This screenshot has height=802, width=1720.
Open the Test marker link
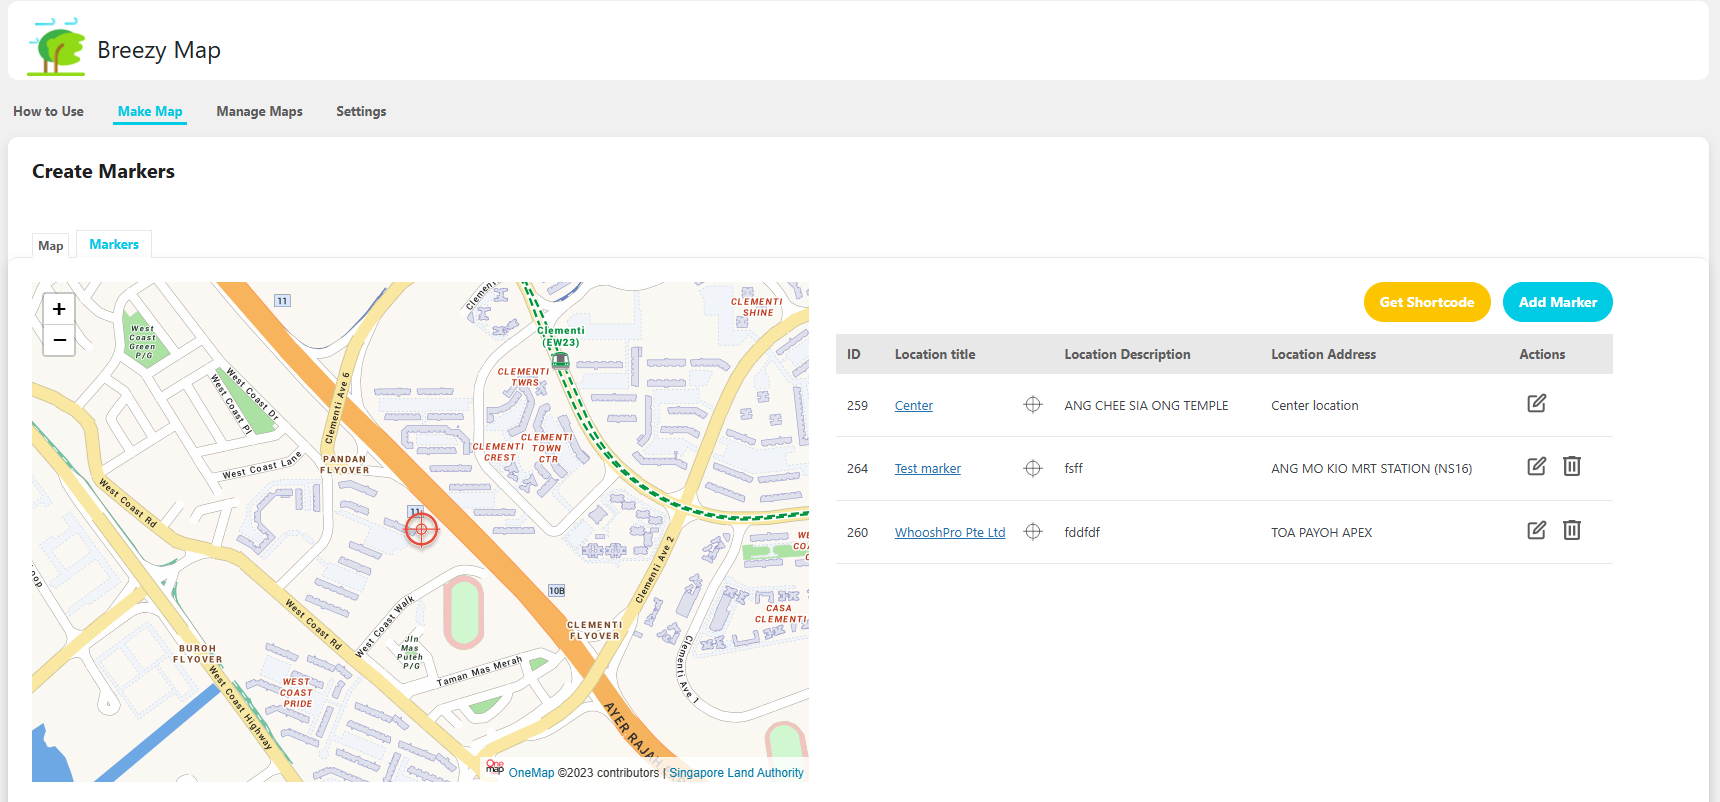click(x=927, y=468)
